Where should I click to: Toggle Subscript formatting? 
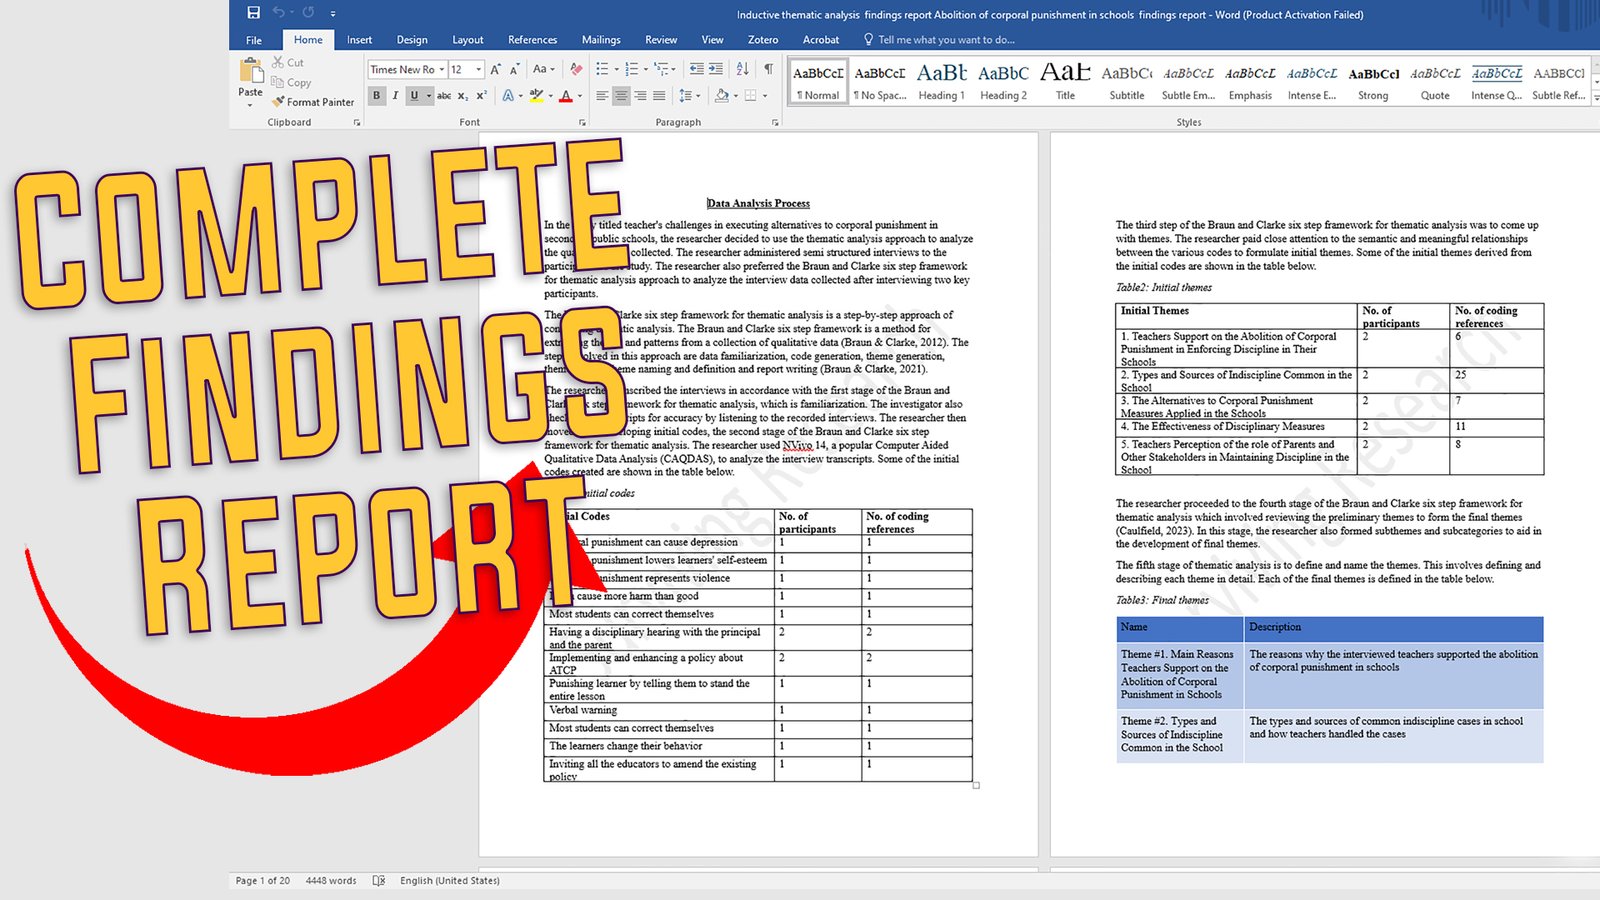[463, 96]
